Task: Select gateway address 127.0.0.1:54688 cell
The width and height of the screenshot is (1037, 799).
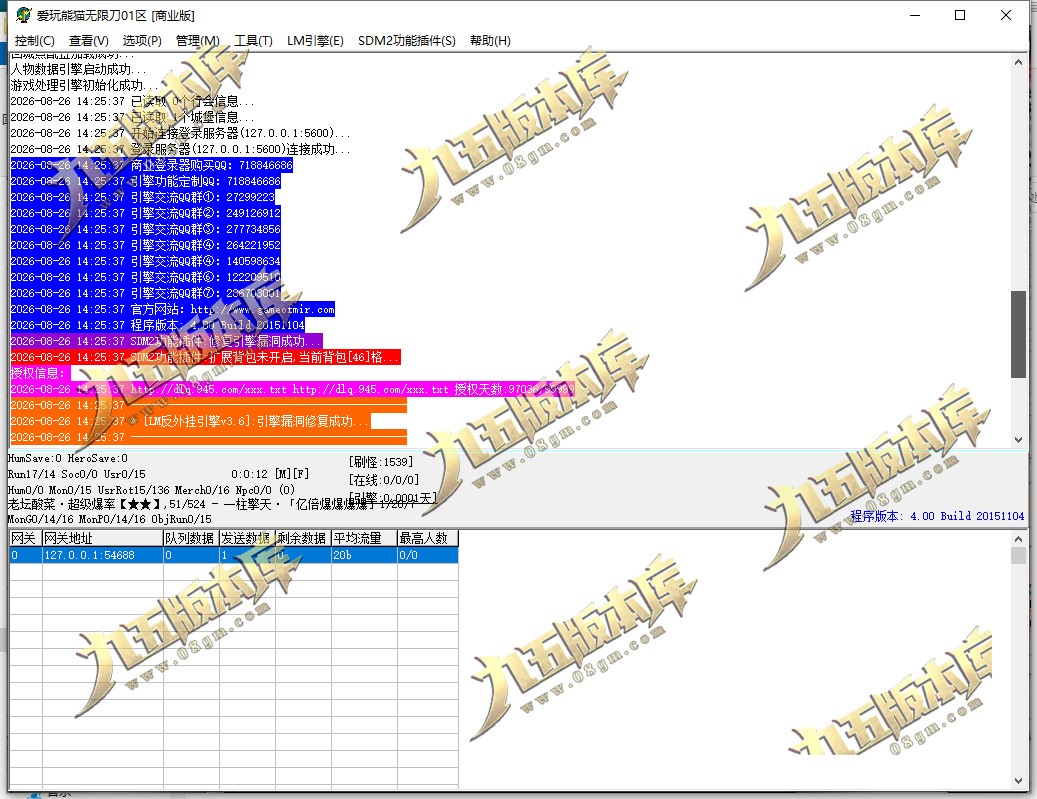Action: pos(103,555)
